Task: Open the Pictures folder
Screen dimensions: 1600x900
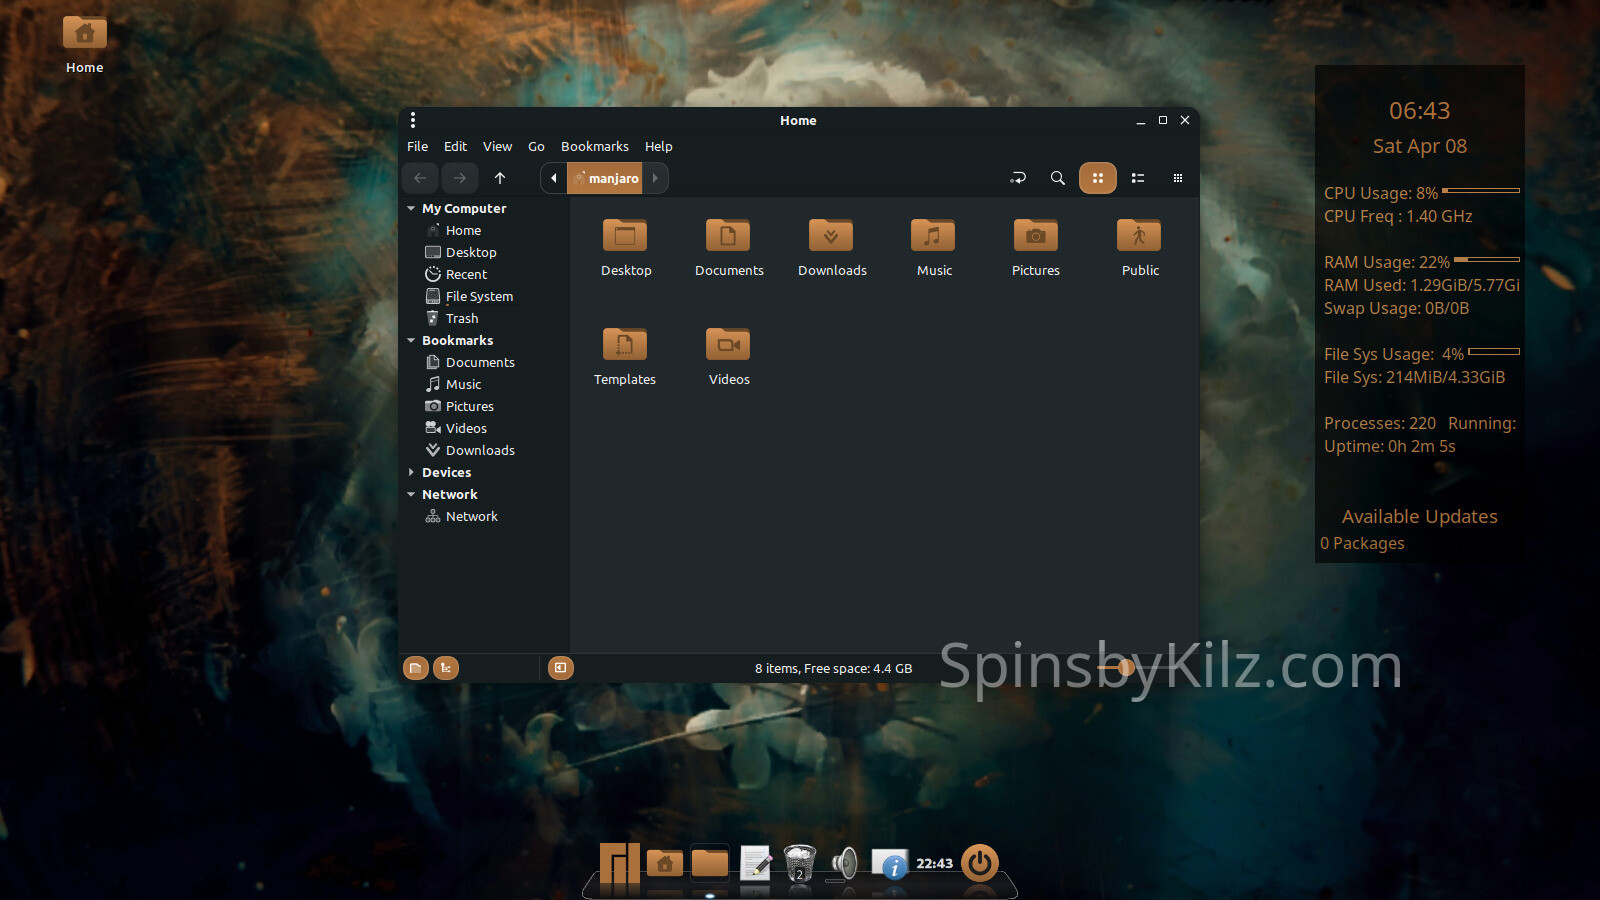Action: (x=1035, y=236)
